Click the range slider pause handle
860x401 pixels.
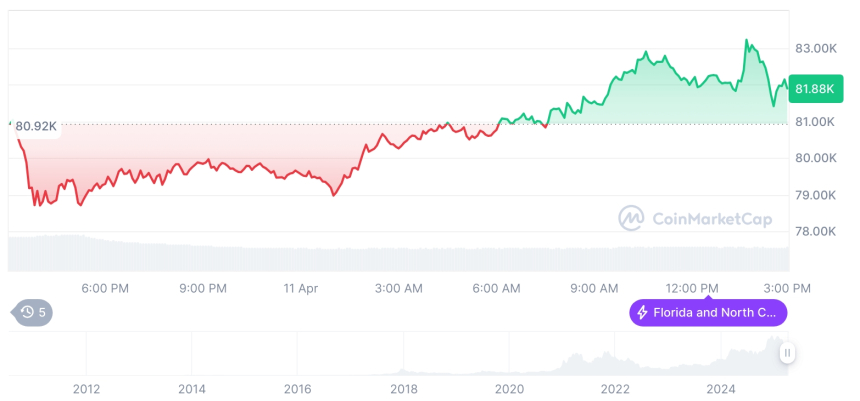coord(788,352)
